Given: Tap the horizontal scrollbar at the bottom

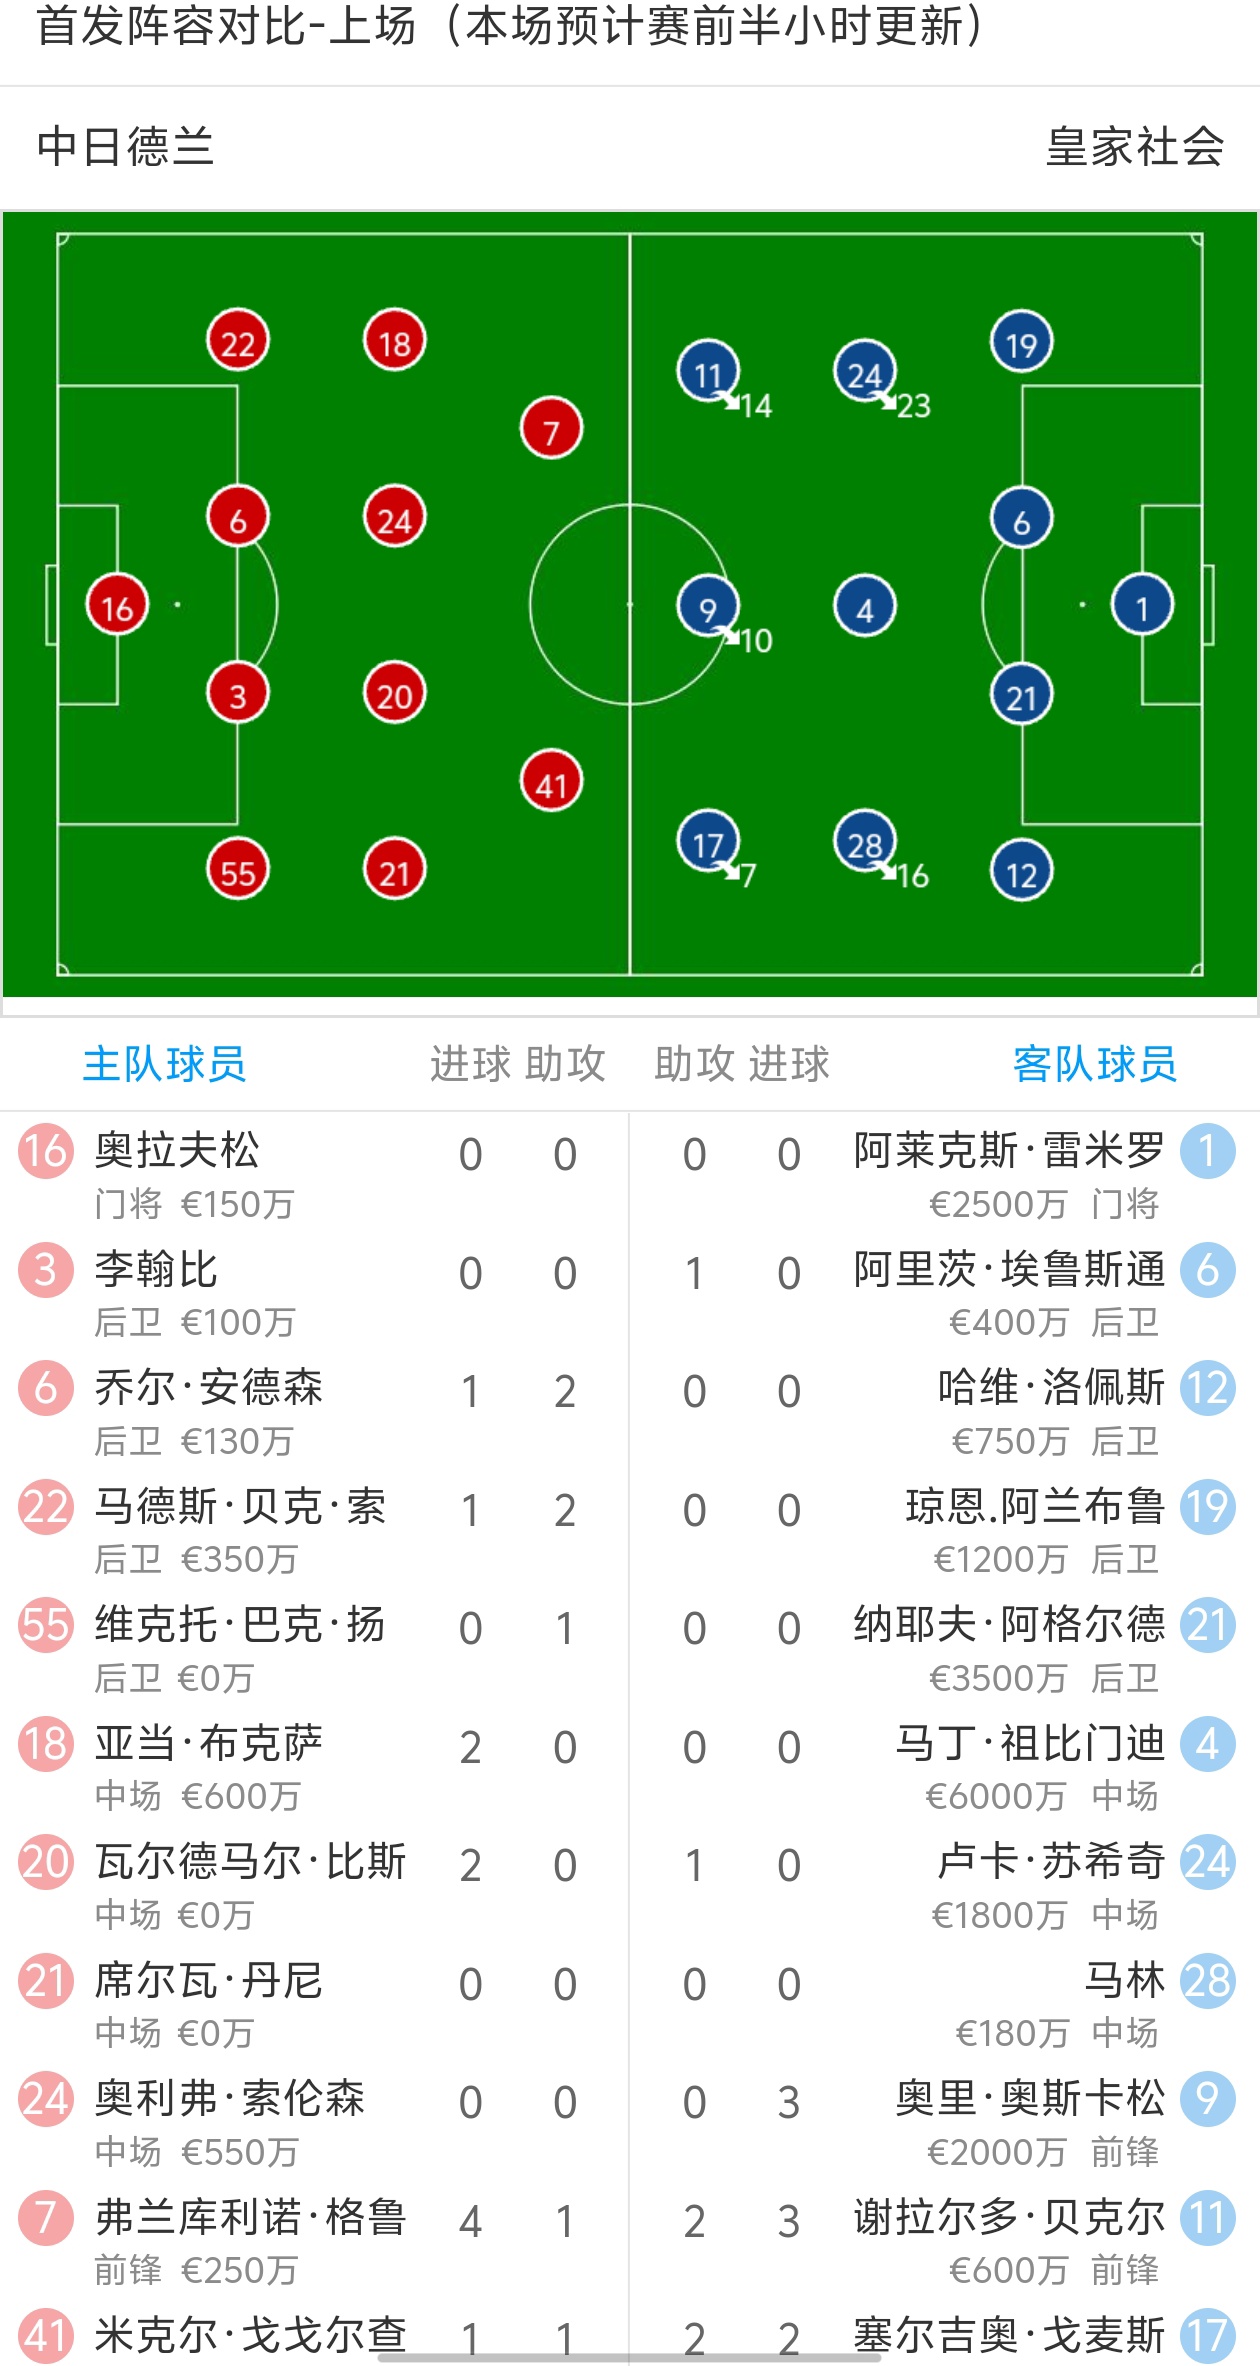Looking at the screenshot, I should tap(630, 2357).
